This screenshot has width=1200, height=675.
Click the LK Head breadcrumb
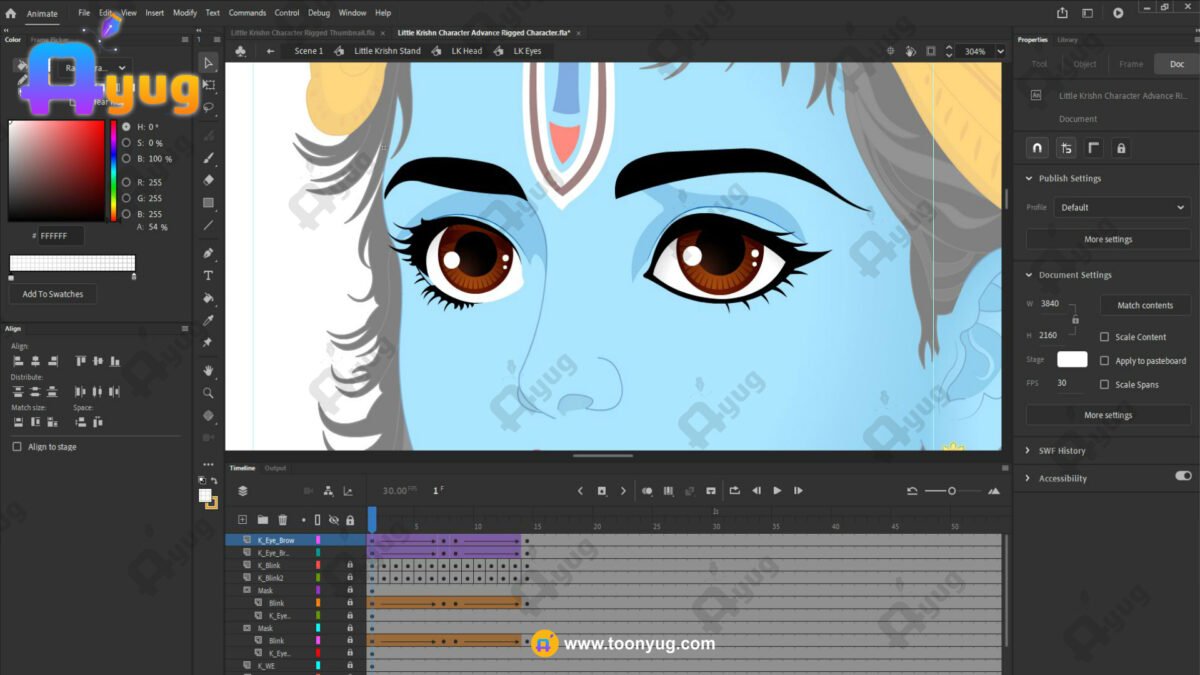[x=466, y=51]
